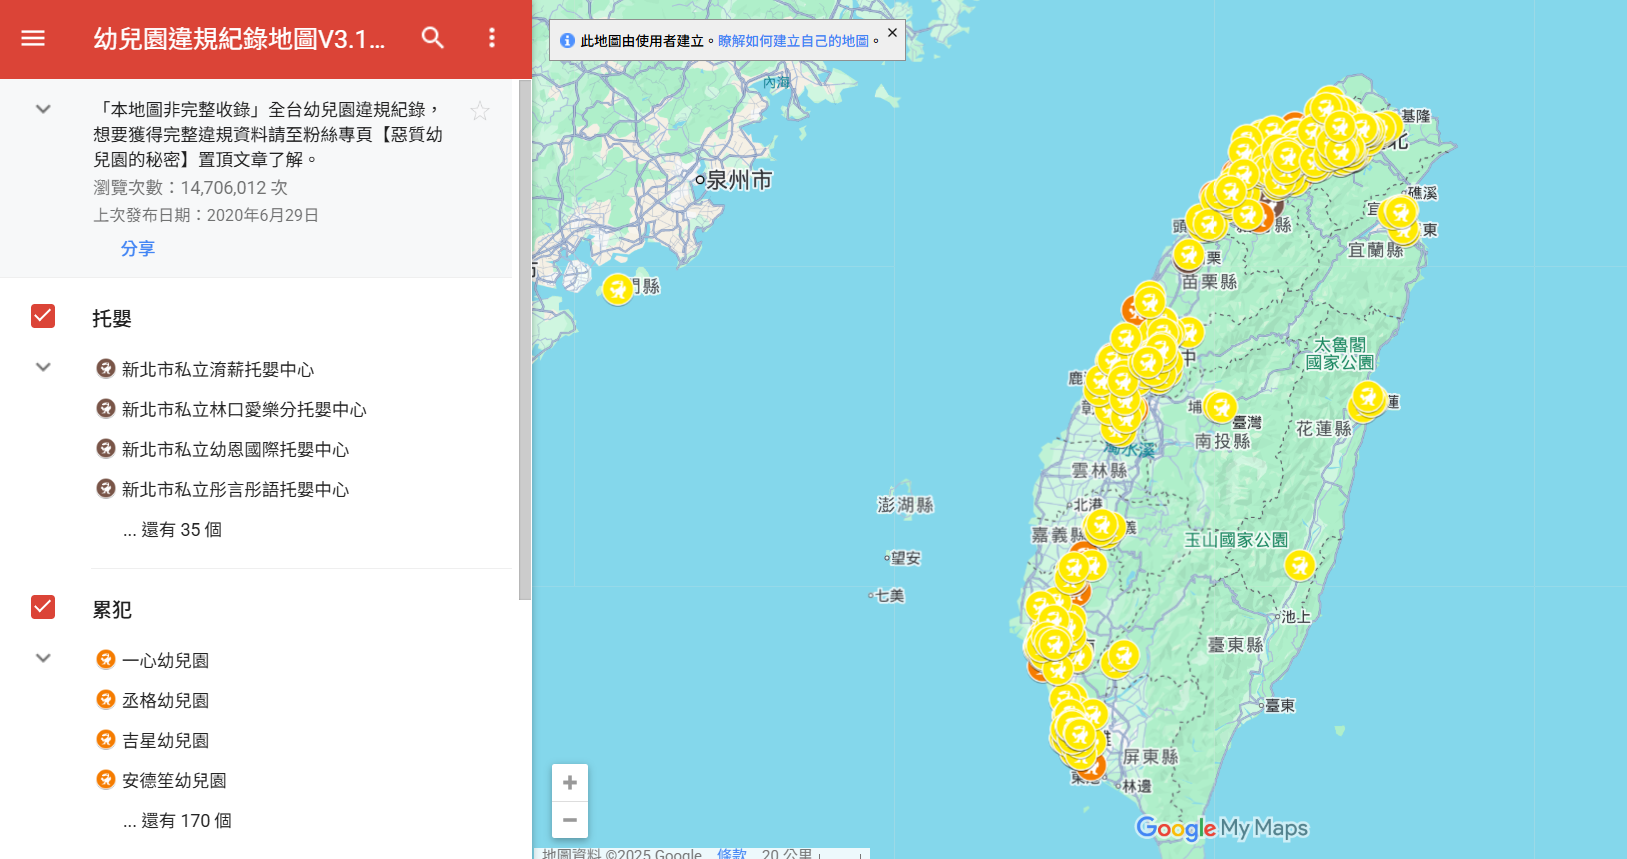The height and width of the screenshot is (859, 1627).
Task: Click the 分享 share link
Action: pyautogui.click(x=138, y=249)
